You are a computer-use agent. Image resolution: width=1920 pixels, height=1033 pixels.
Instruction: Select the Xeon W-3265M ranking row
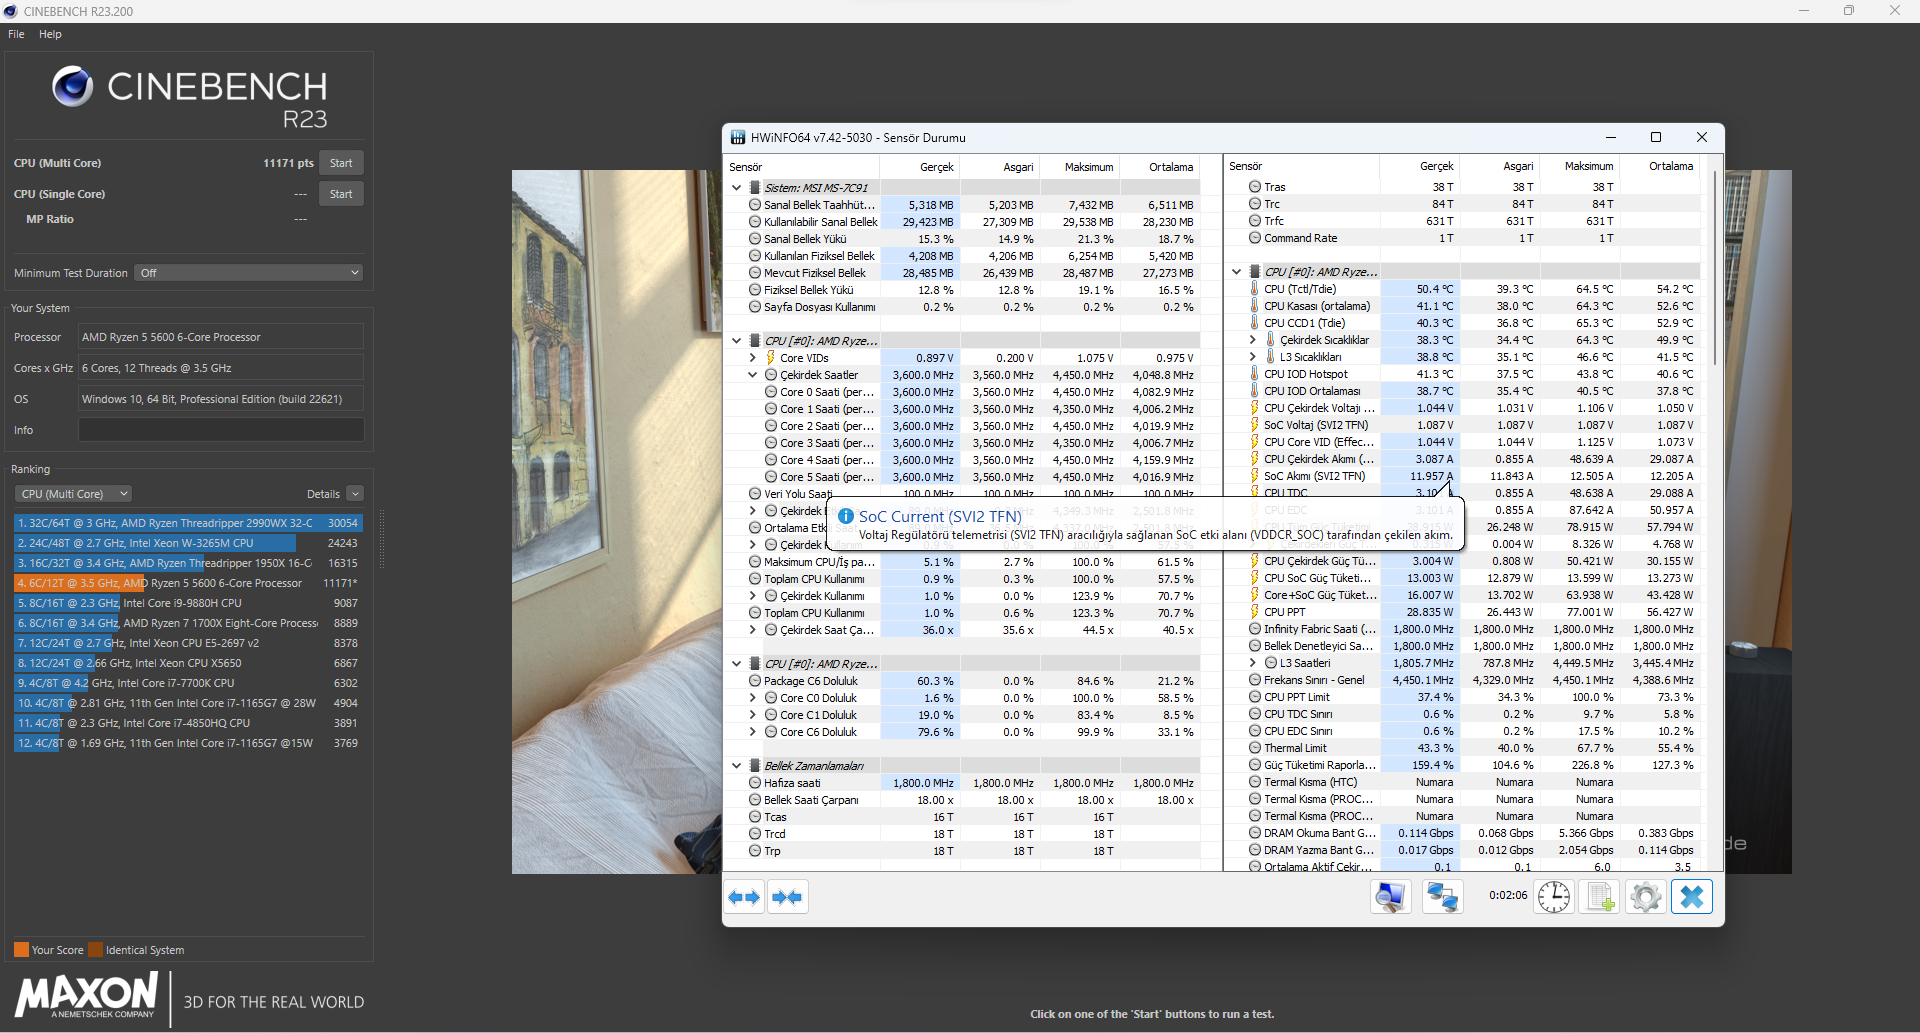tap(187, 543)
